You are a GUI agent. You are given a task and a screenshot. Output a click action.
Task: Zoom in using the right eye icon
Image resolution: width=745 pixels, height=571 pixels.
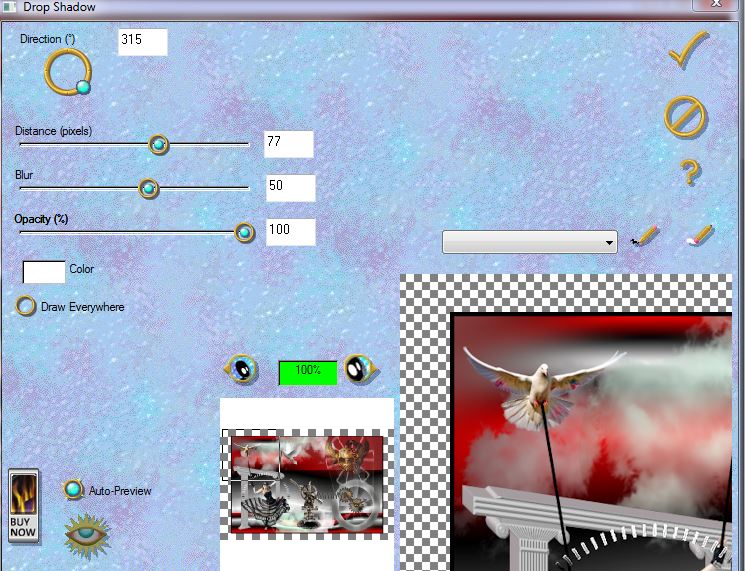pos(361,369)
